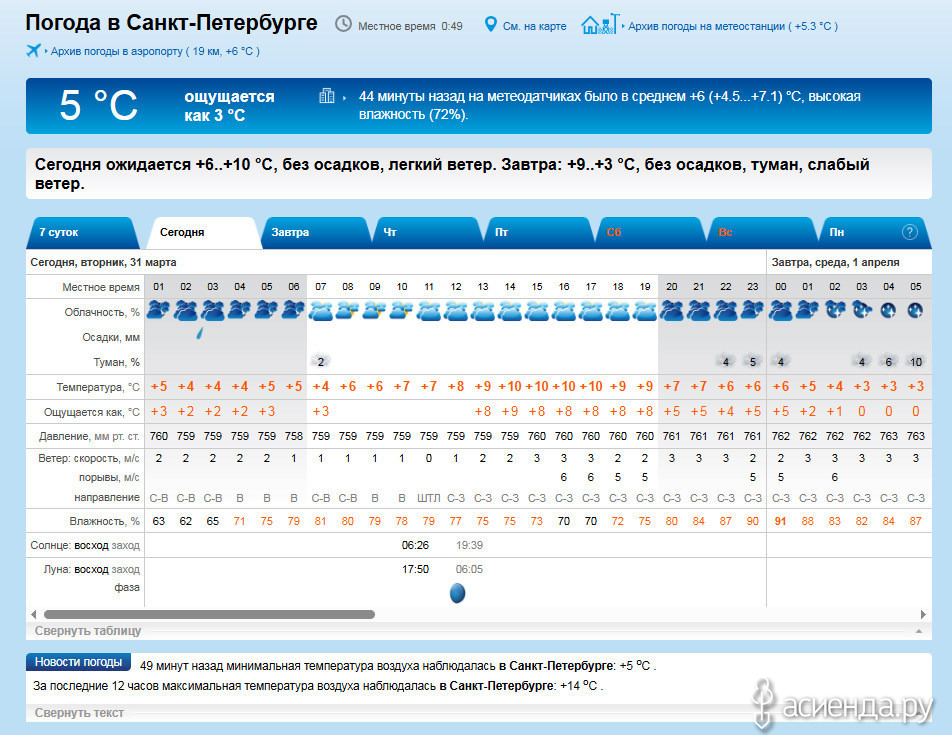Collapse the news text with Свернуть текст
Image resolution: width=952 pixels, height=735 pixels.
[x=79, y=713]
